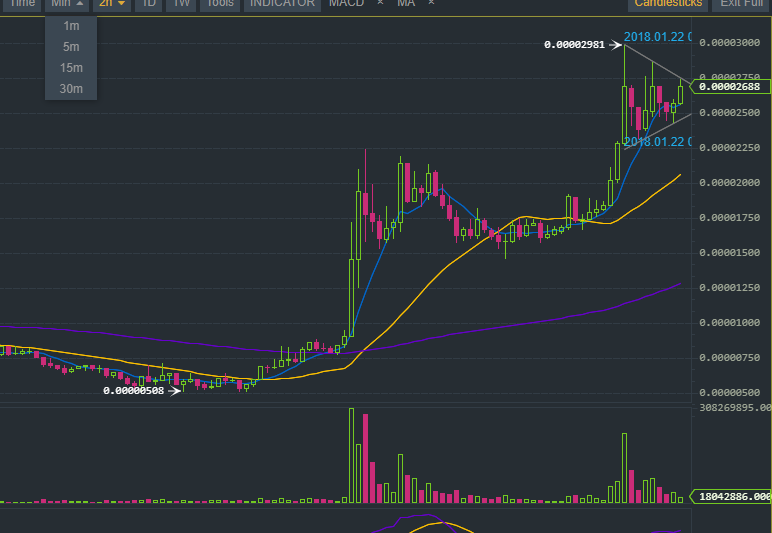Screen dimensions: 772x533
Task: Click the 0.00001500 price axis label
Action: (730, 252)
